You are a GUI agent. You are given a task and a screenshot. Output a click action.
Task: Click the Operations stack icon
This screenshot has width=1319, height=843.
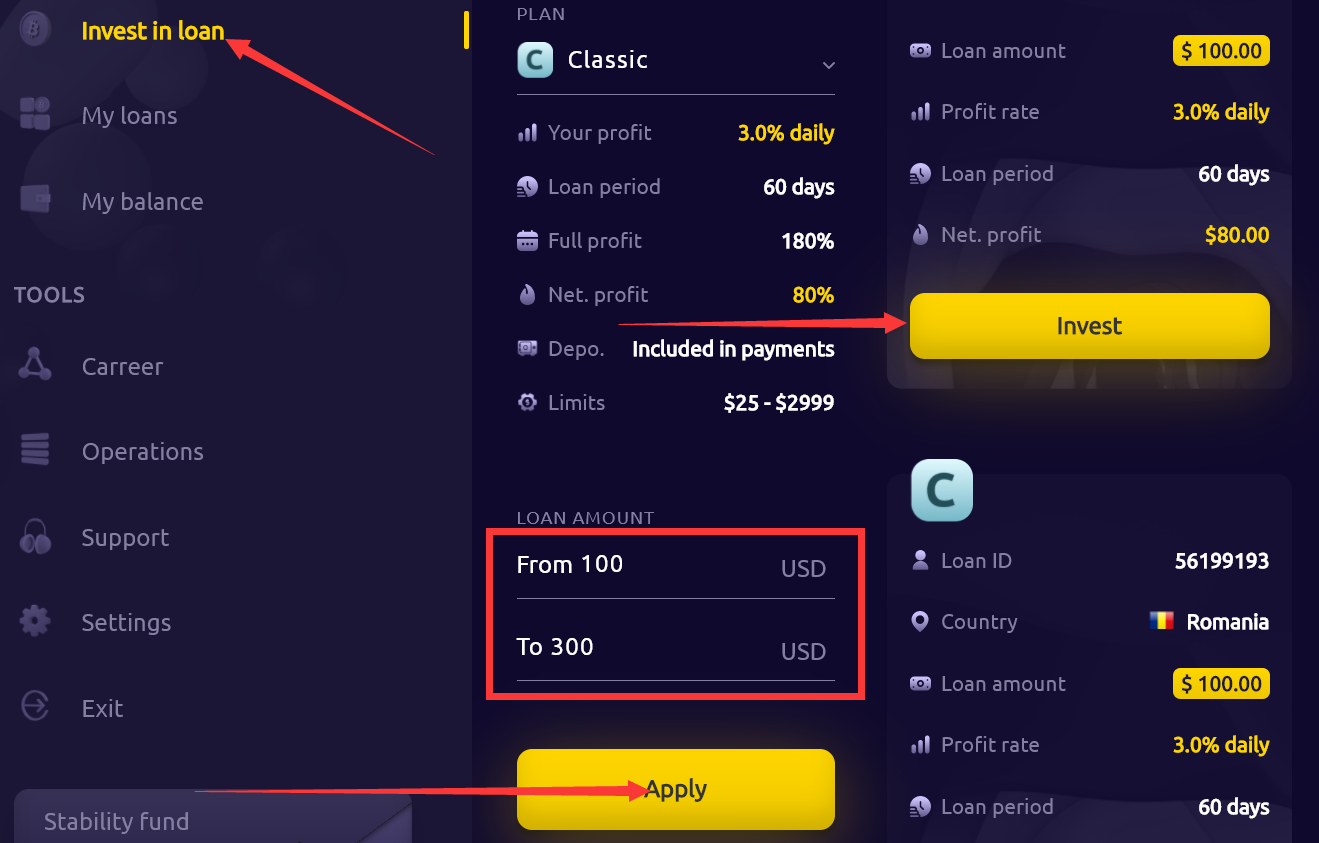coord(35,449)
